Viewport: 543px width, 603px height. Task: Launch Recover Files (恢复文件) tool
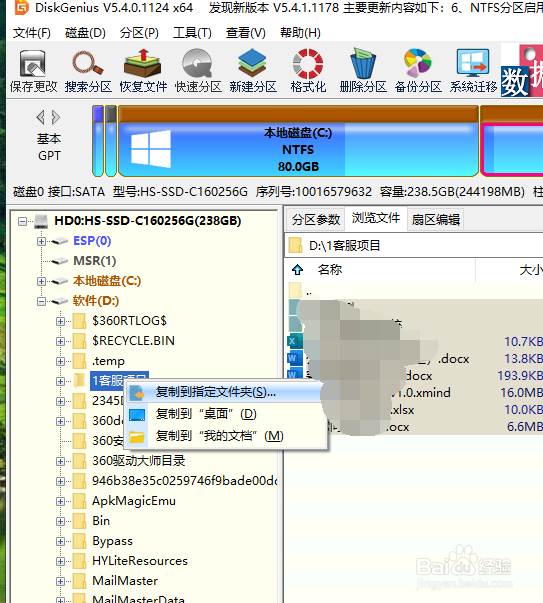click(143, 71)
